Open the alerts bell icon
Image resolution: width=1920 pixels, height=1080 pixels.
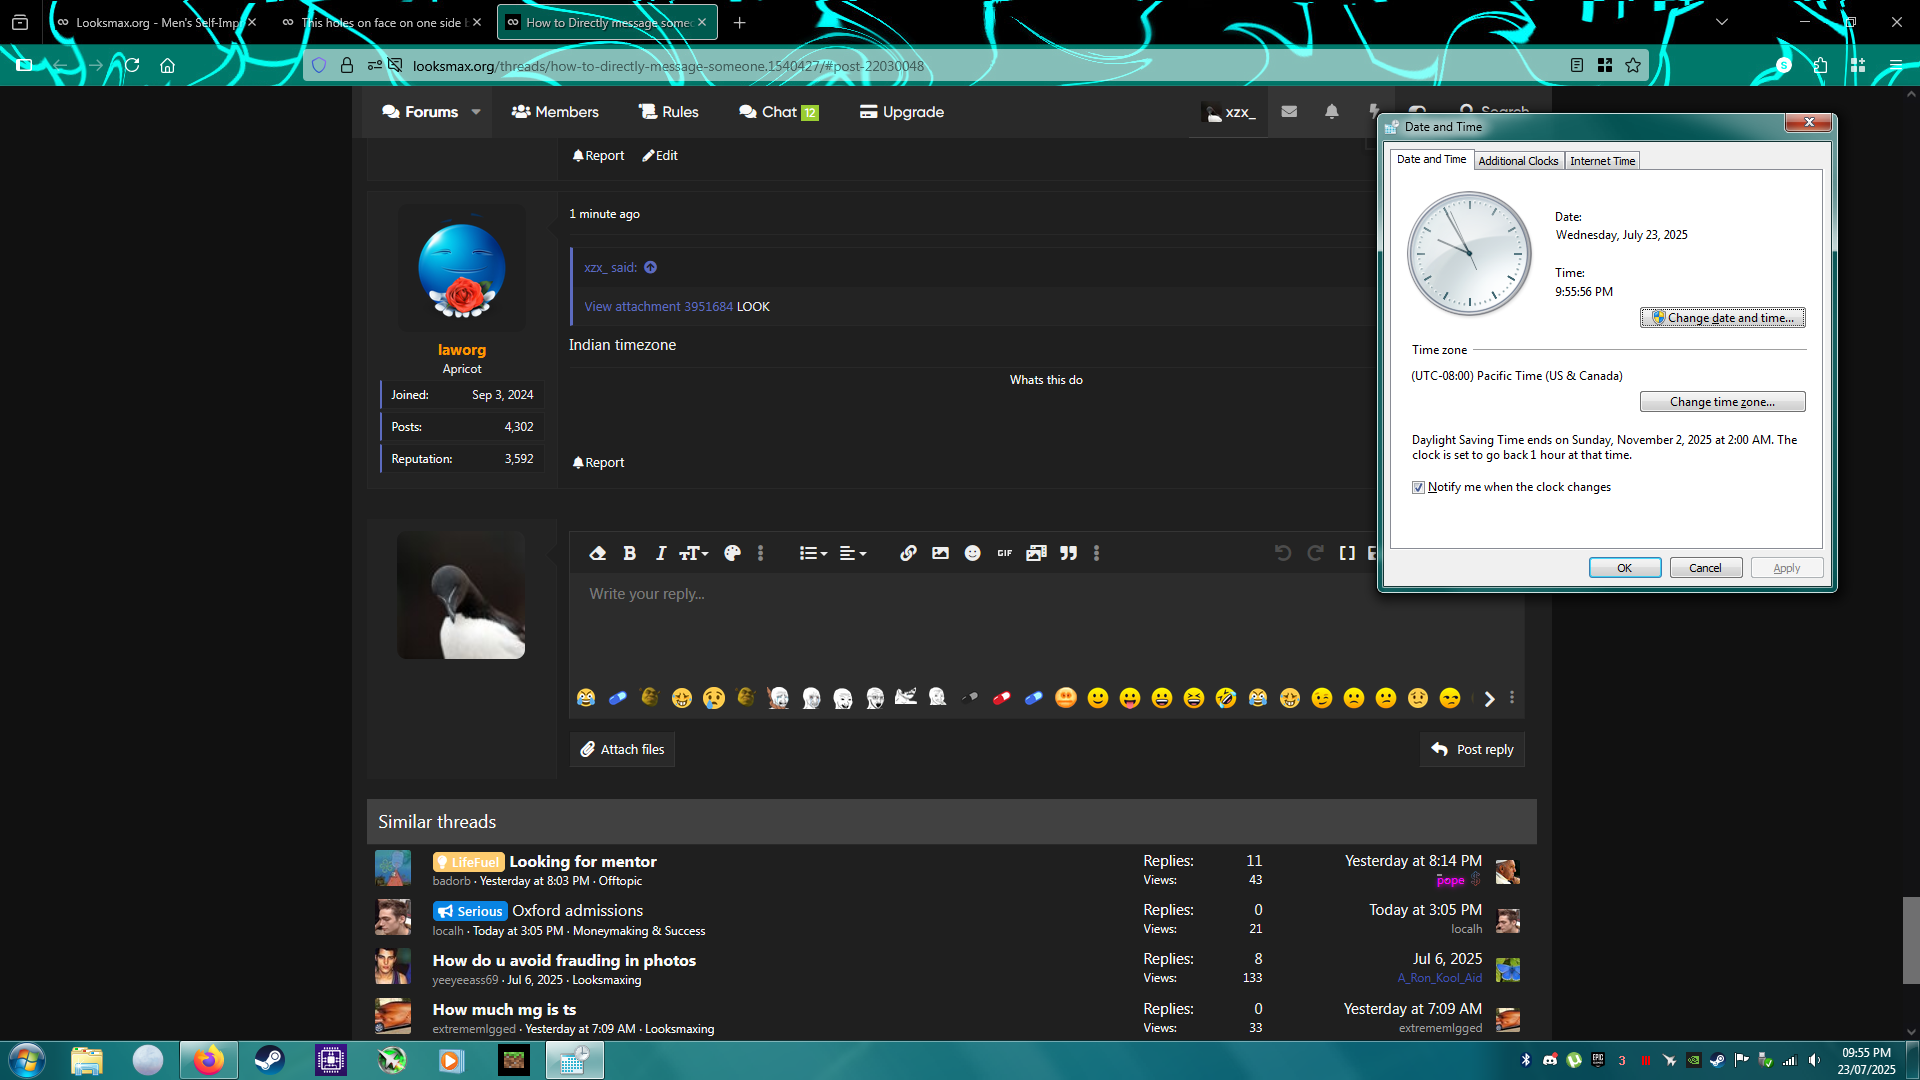click(1331, 112)
